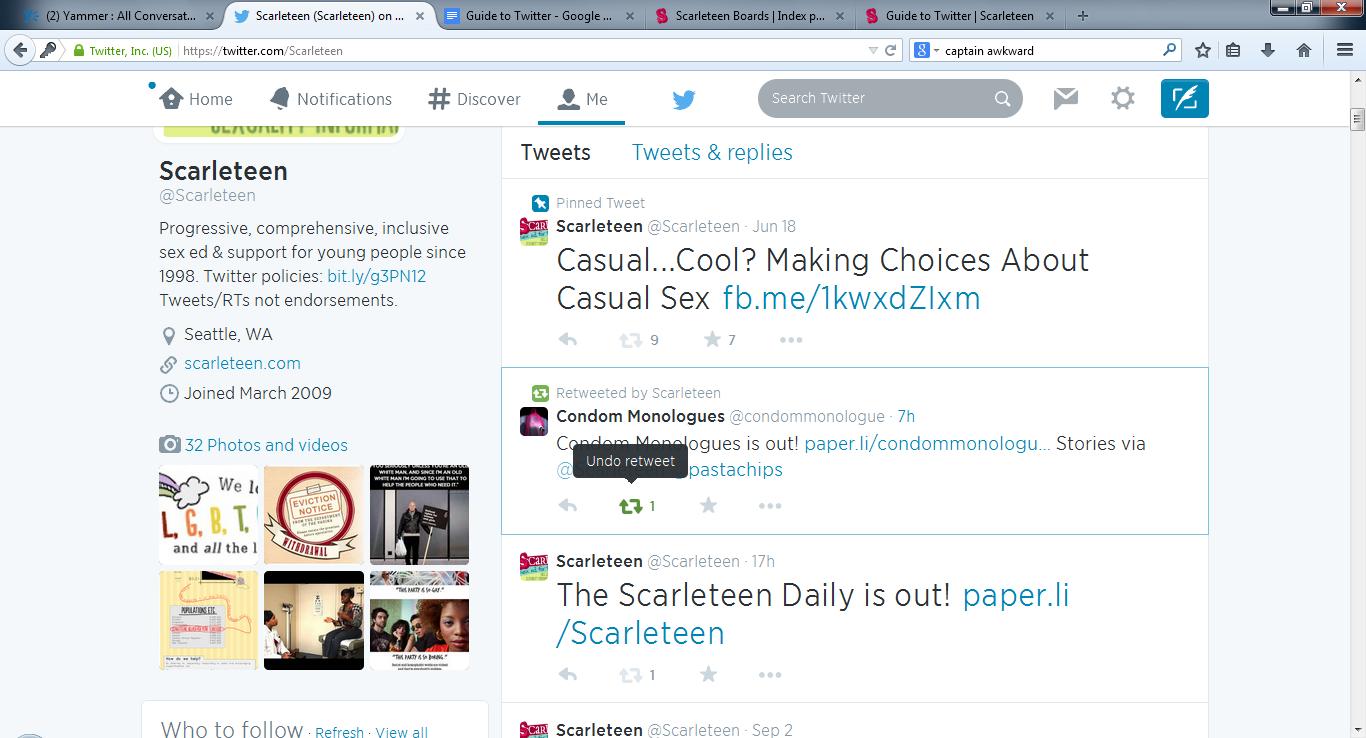Favorite The Scarleteen Daily tweet
Image resolution: width=1366 pixels, height=738 pixels.
709,675
